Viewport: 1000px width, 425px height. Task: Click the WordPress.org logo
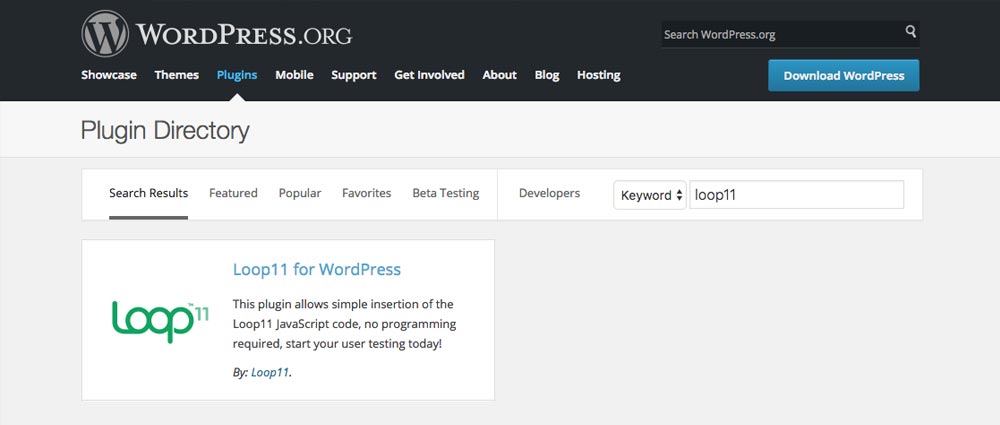pos(216,34)
